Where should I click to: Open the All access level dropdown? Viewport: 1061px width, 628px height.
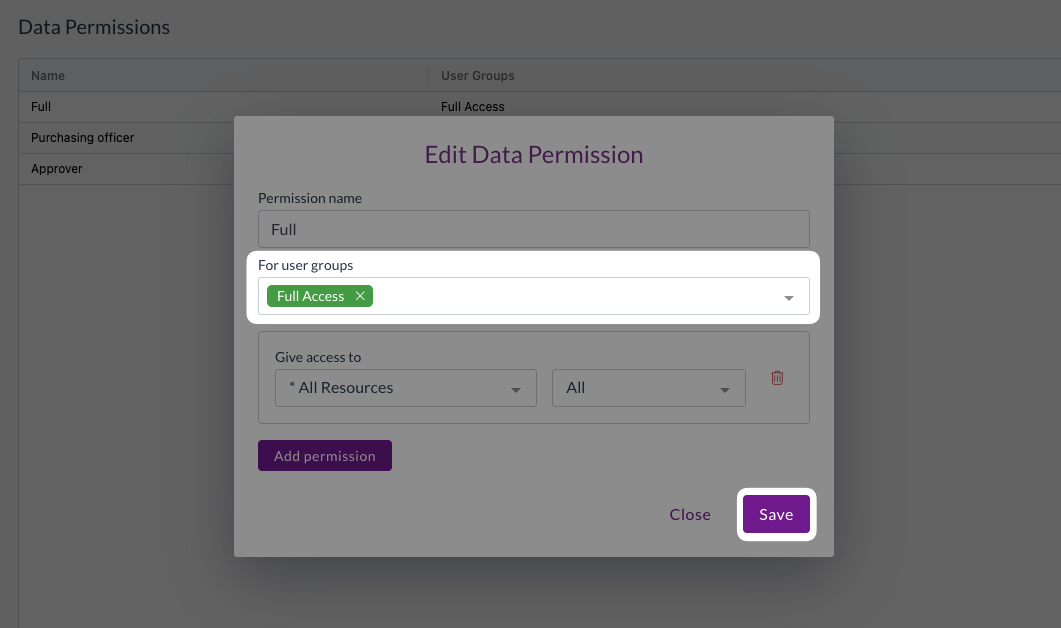648,388
